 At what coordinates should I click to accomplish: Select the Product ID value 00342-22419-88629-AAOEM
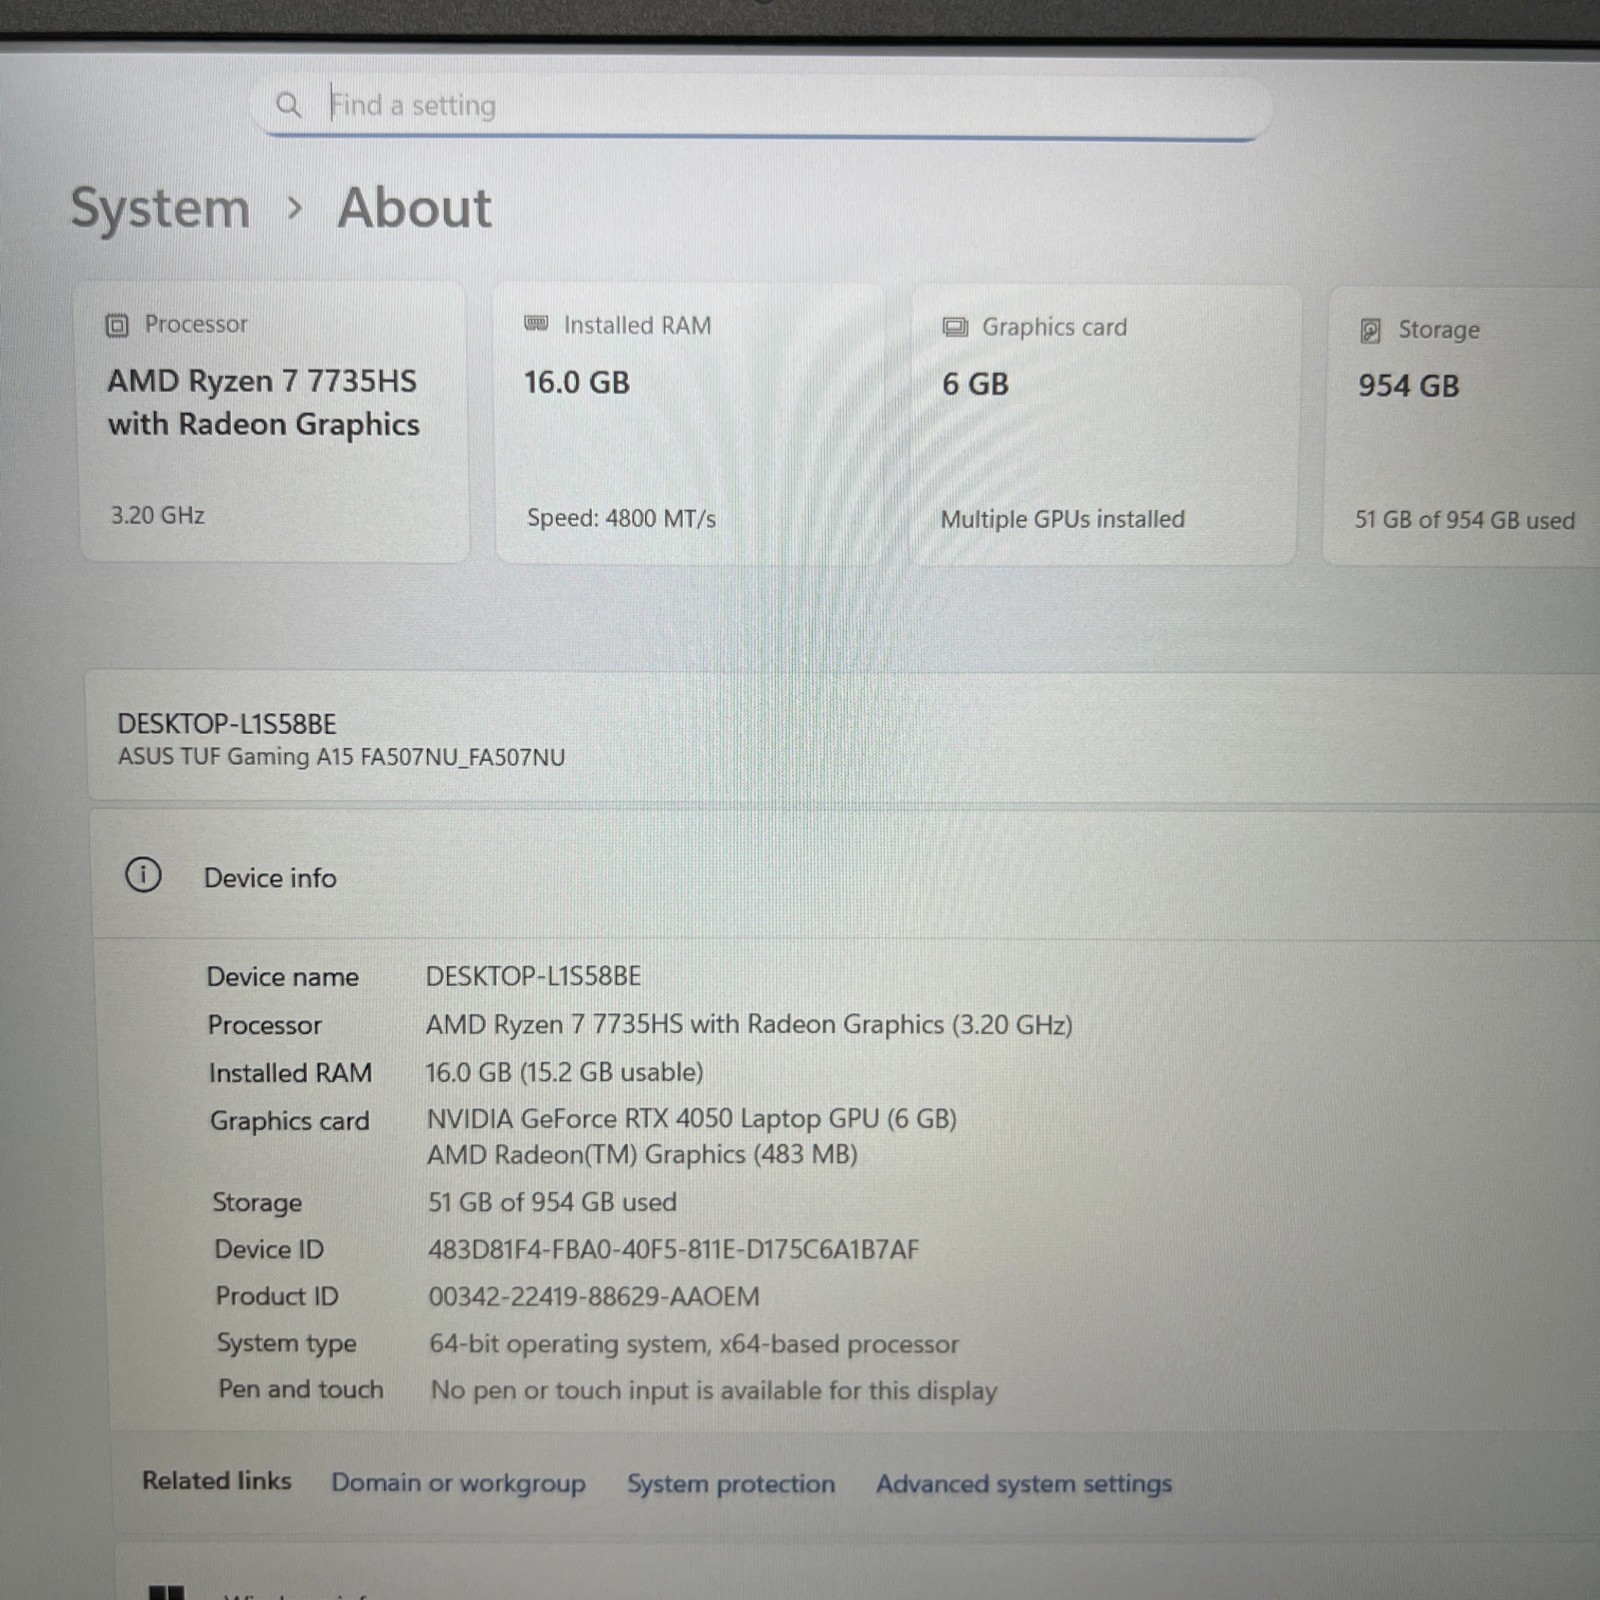click(594, 1297)
